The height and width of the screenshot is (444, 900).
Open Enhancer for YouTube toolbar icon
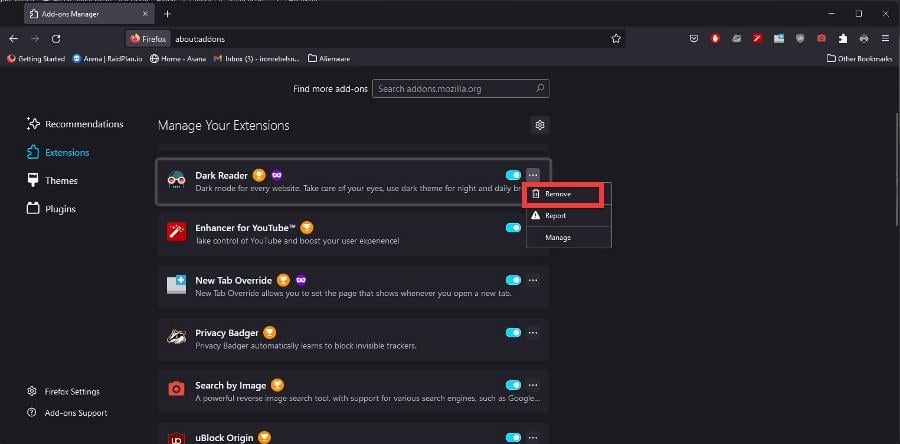[758, 39]
